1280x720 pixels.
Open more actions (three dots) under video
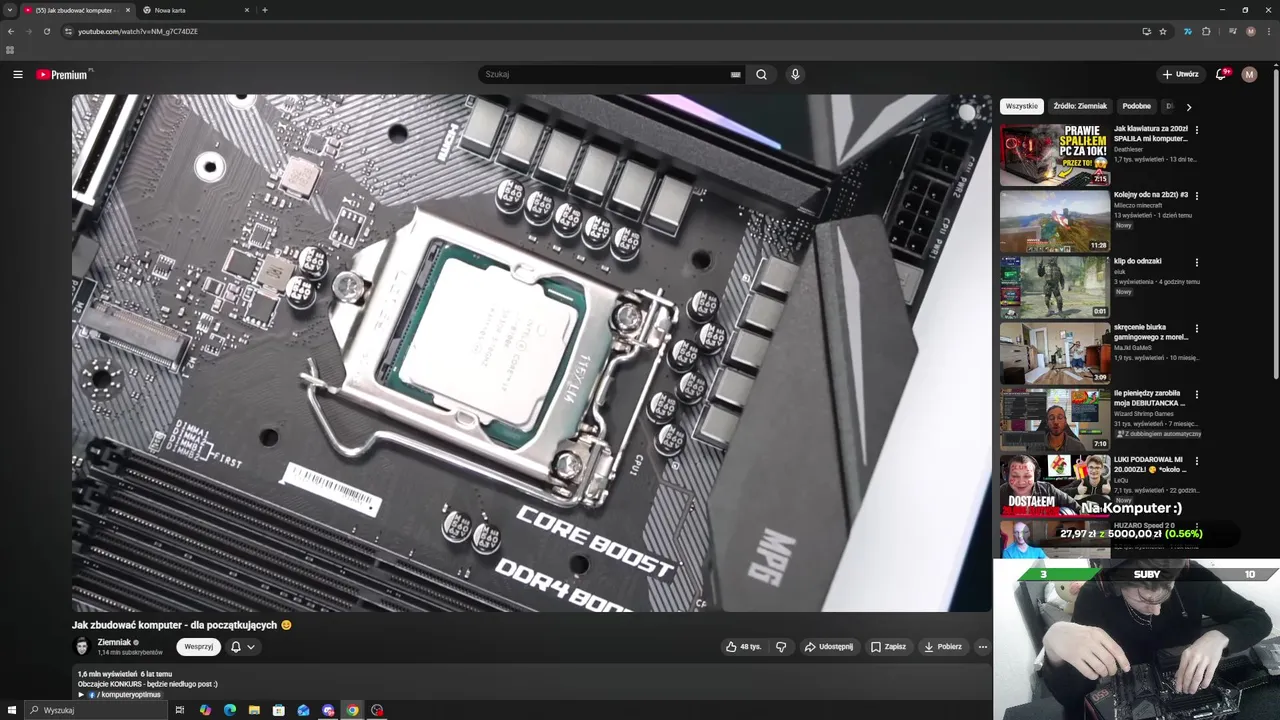pyautogui.click(x=982, y=647)
